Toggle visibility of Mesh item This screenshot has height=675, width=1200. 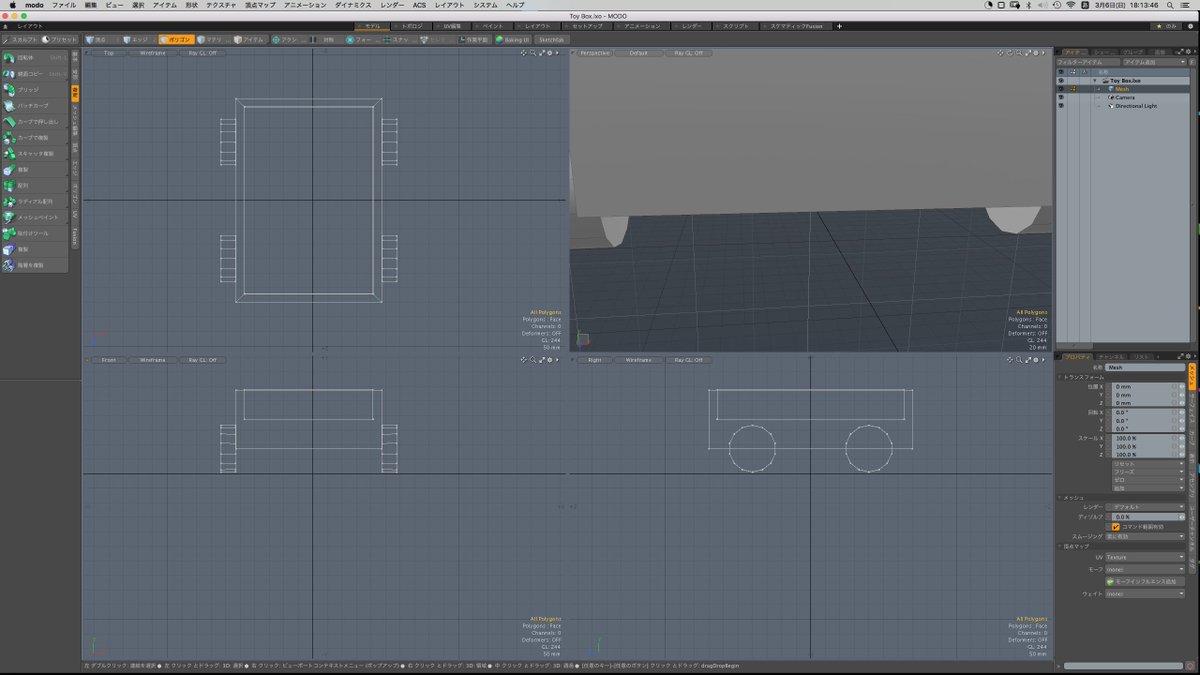(1060, 89)
